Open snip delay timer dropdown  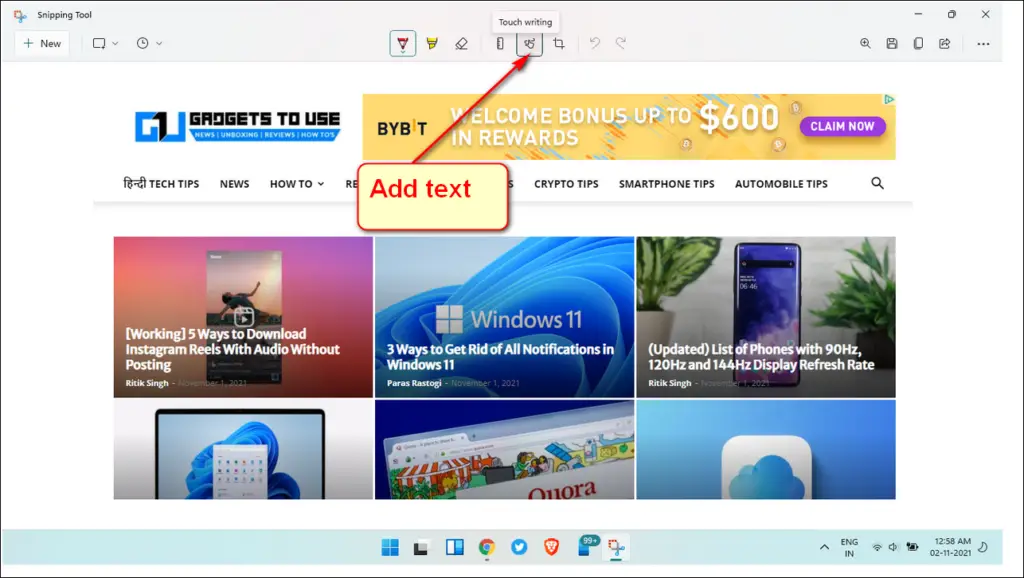coord(149,43)
